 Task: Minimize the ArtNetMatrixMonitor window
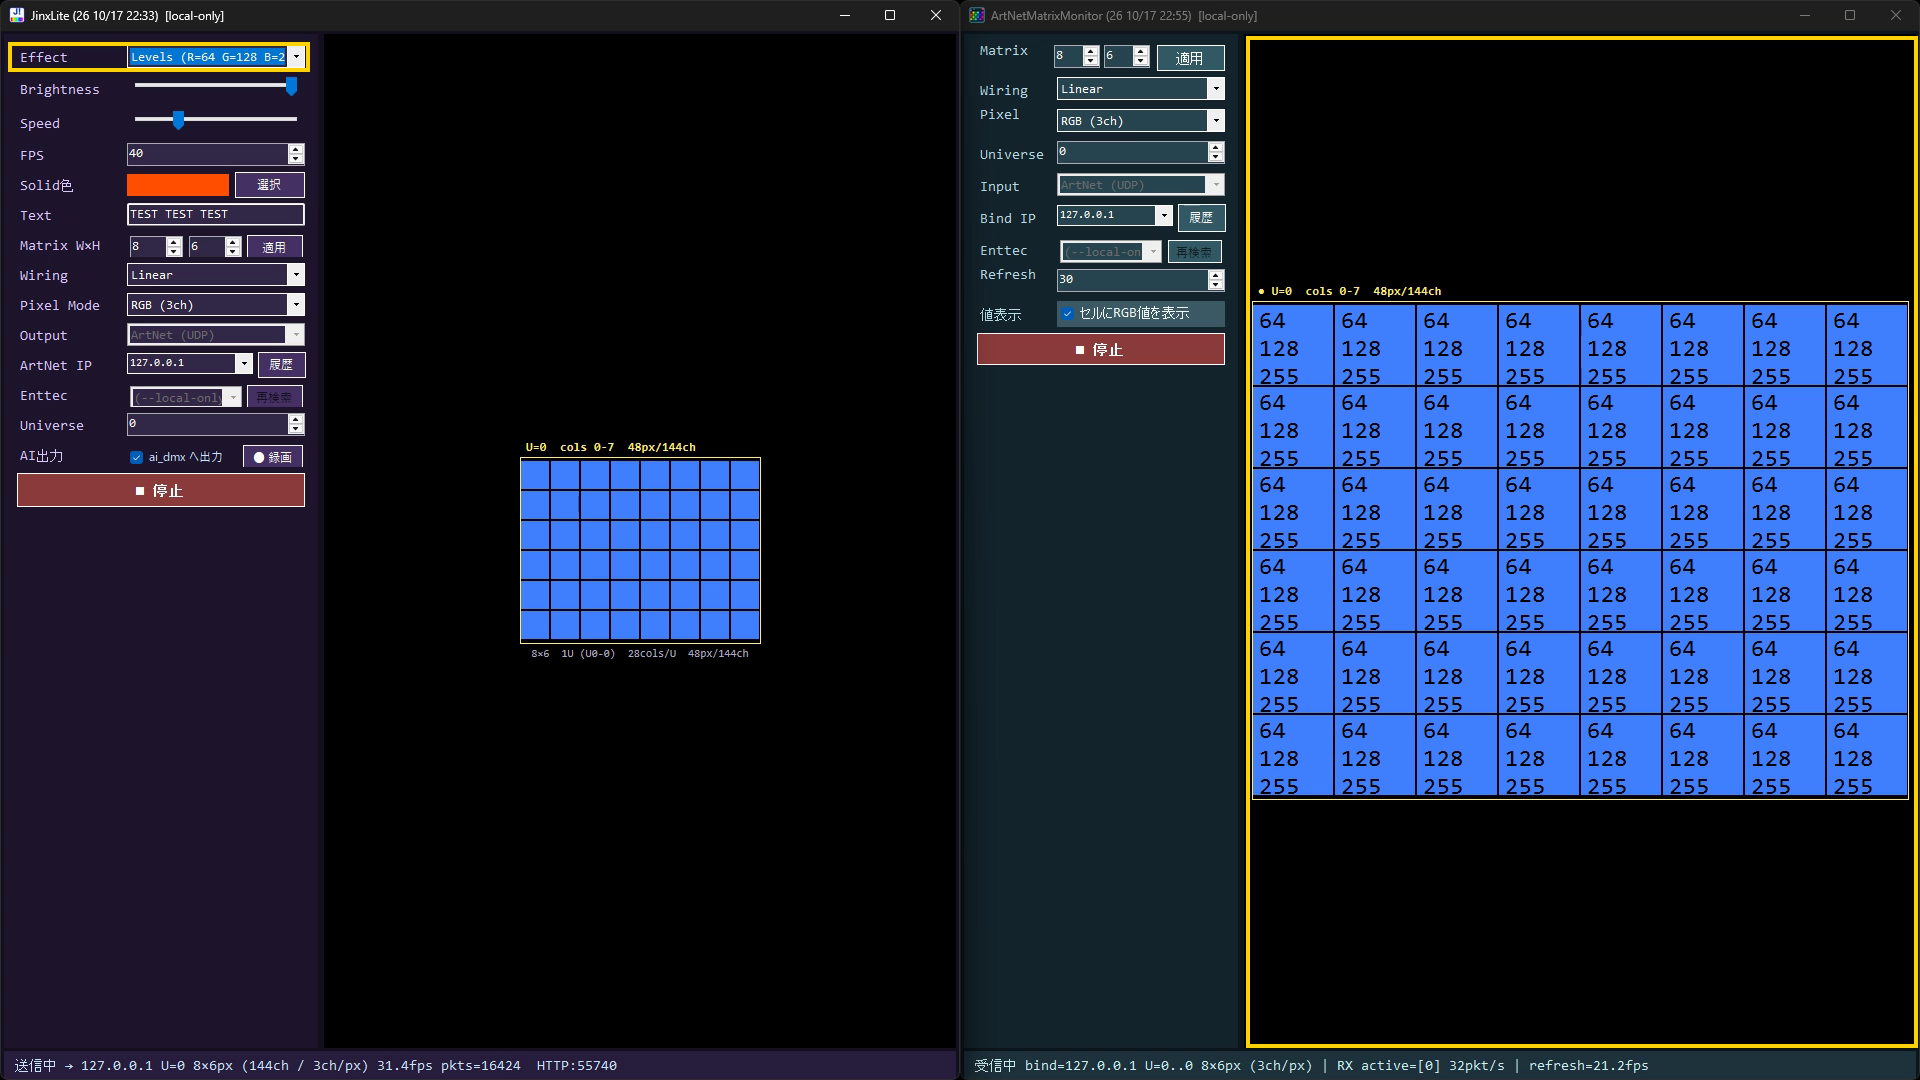click(x=1805, y=15)
